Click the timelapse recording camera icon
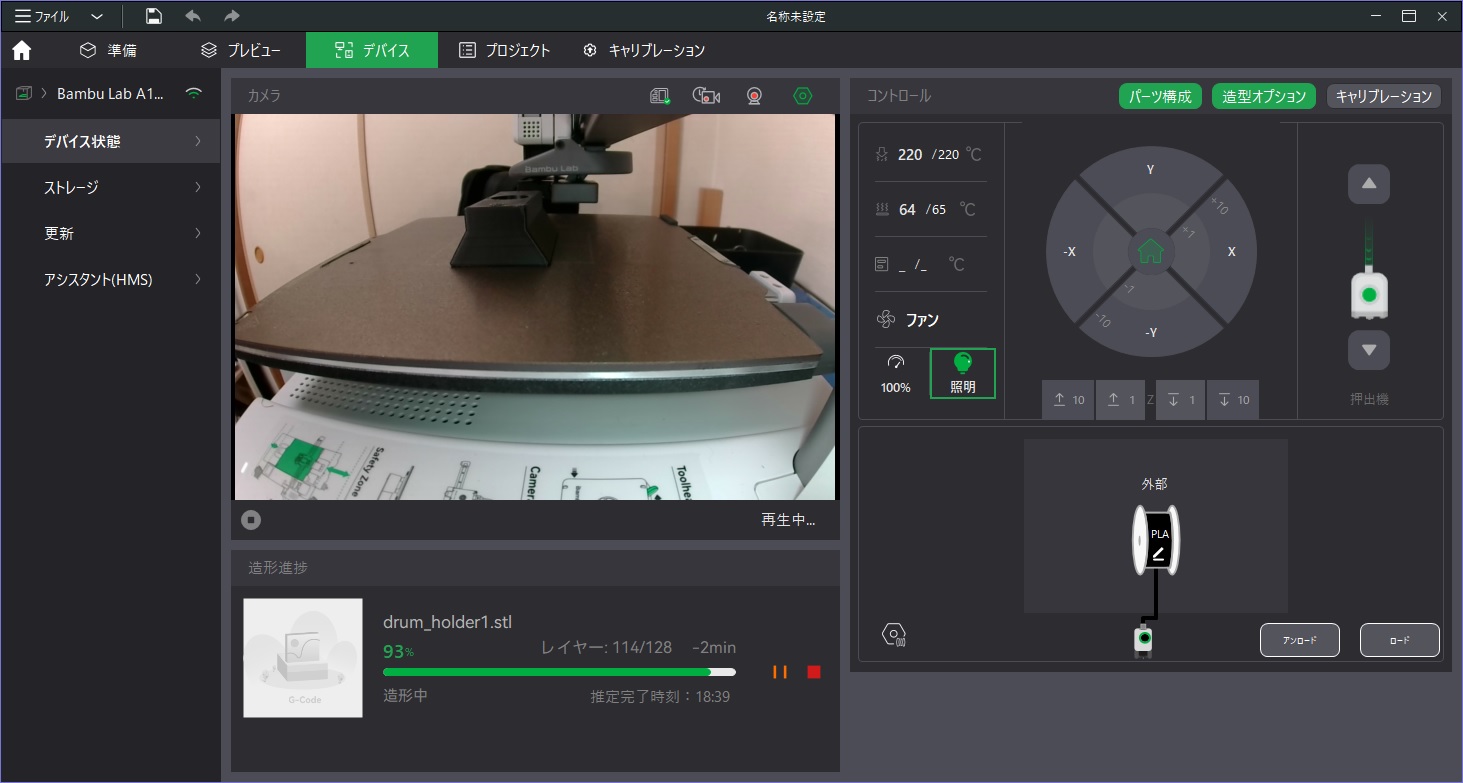The width and height of the screenshot is (1463, 783). pos(706,96)
